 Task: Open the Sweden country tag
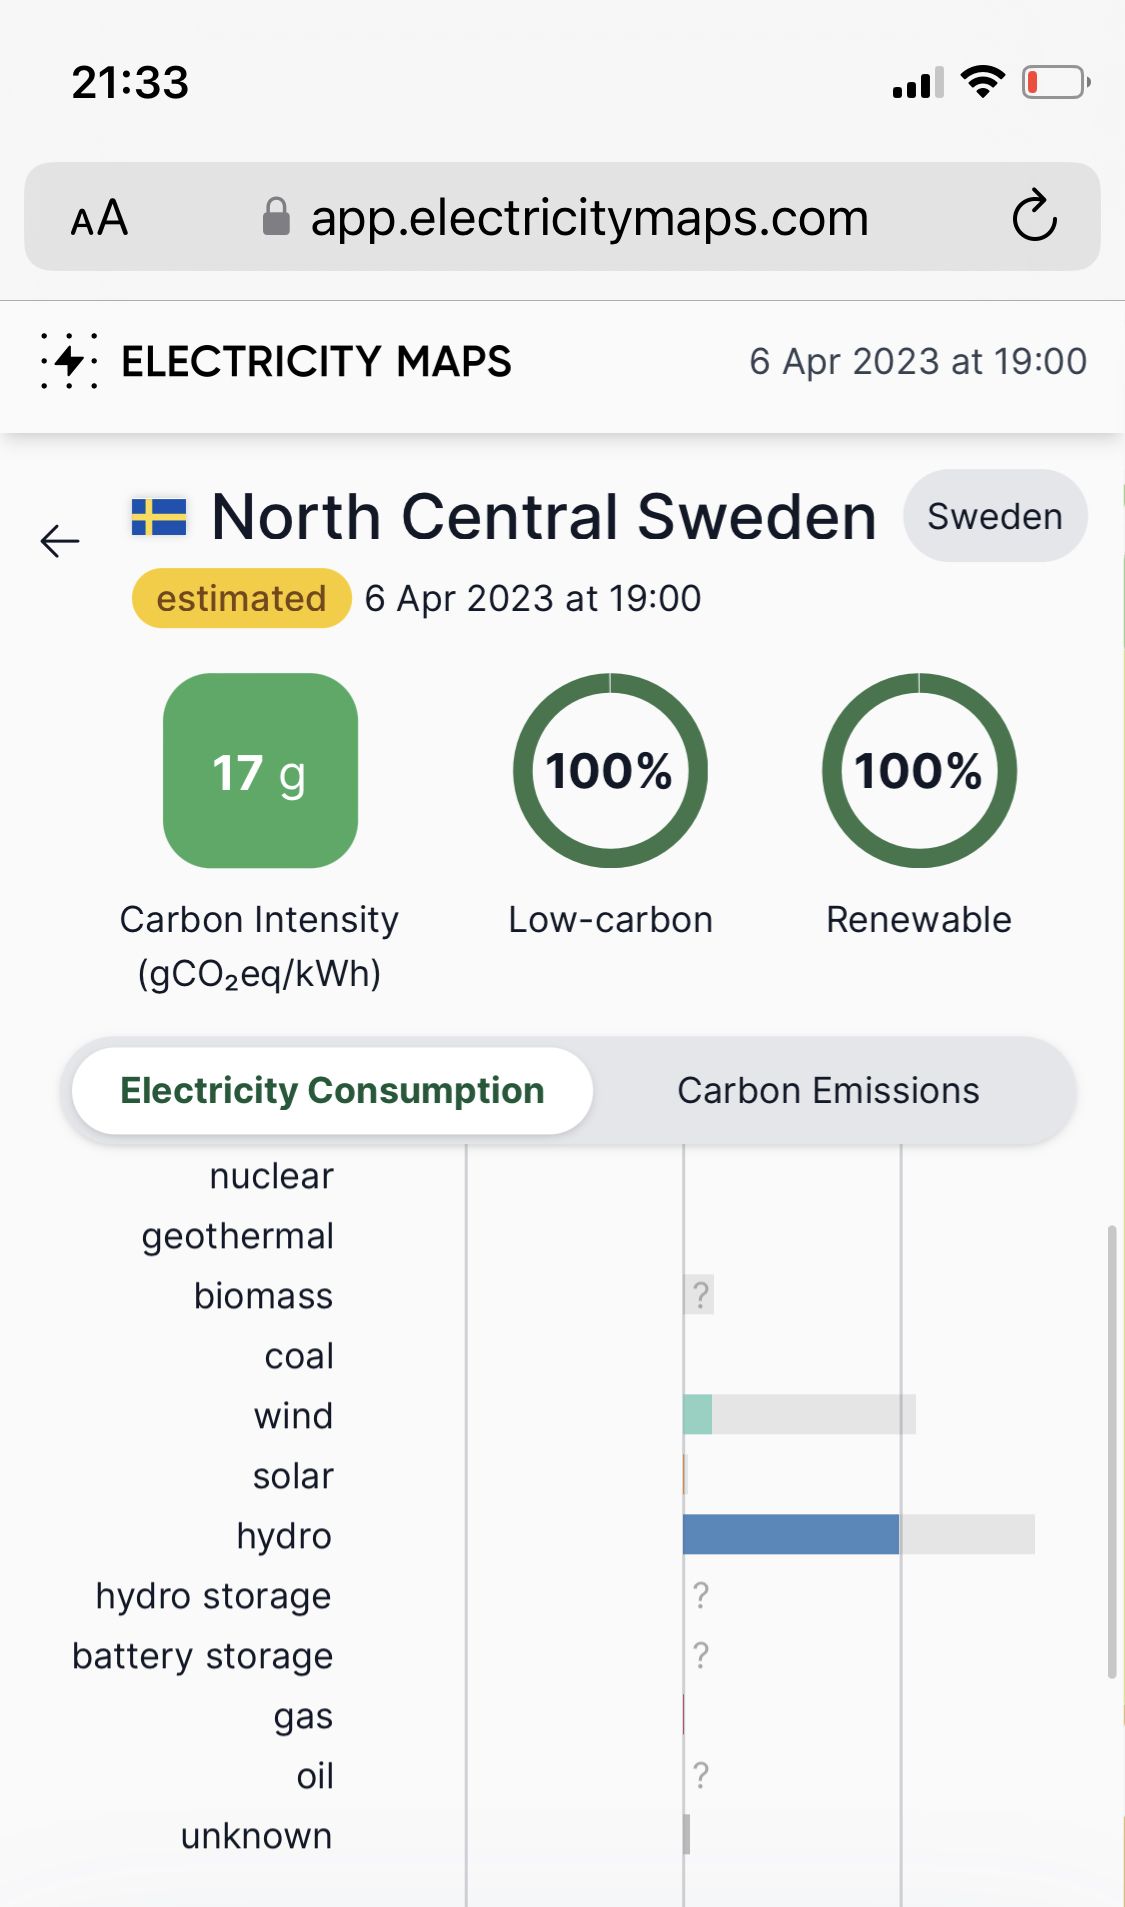tap(995, 516)
